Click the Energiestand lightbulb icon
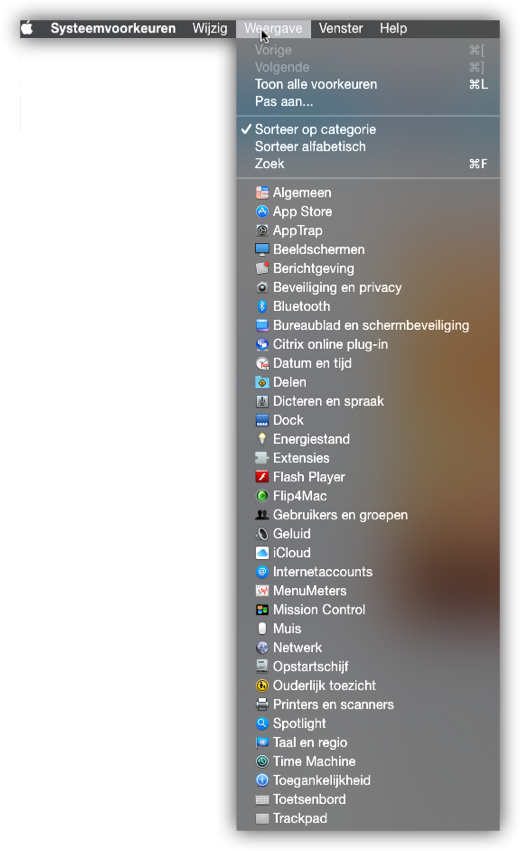 coord(262,439)
